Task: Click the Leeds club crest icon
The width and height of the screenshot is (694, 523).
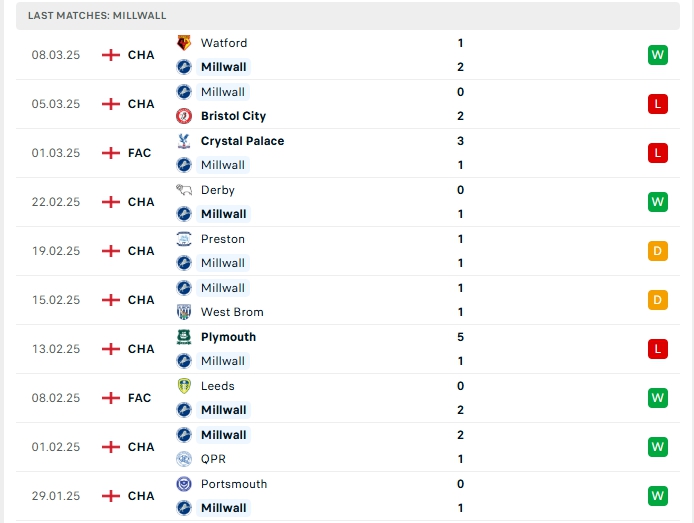Action: 184,386
